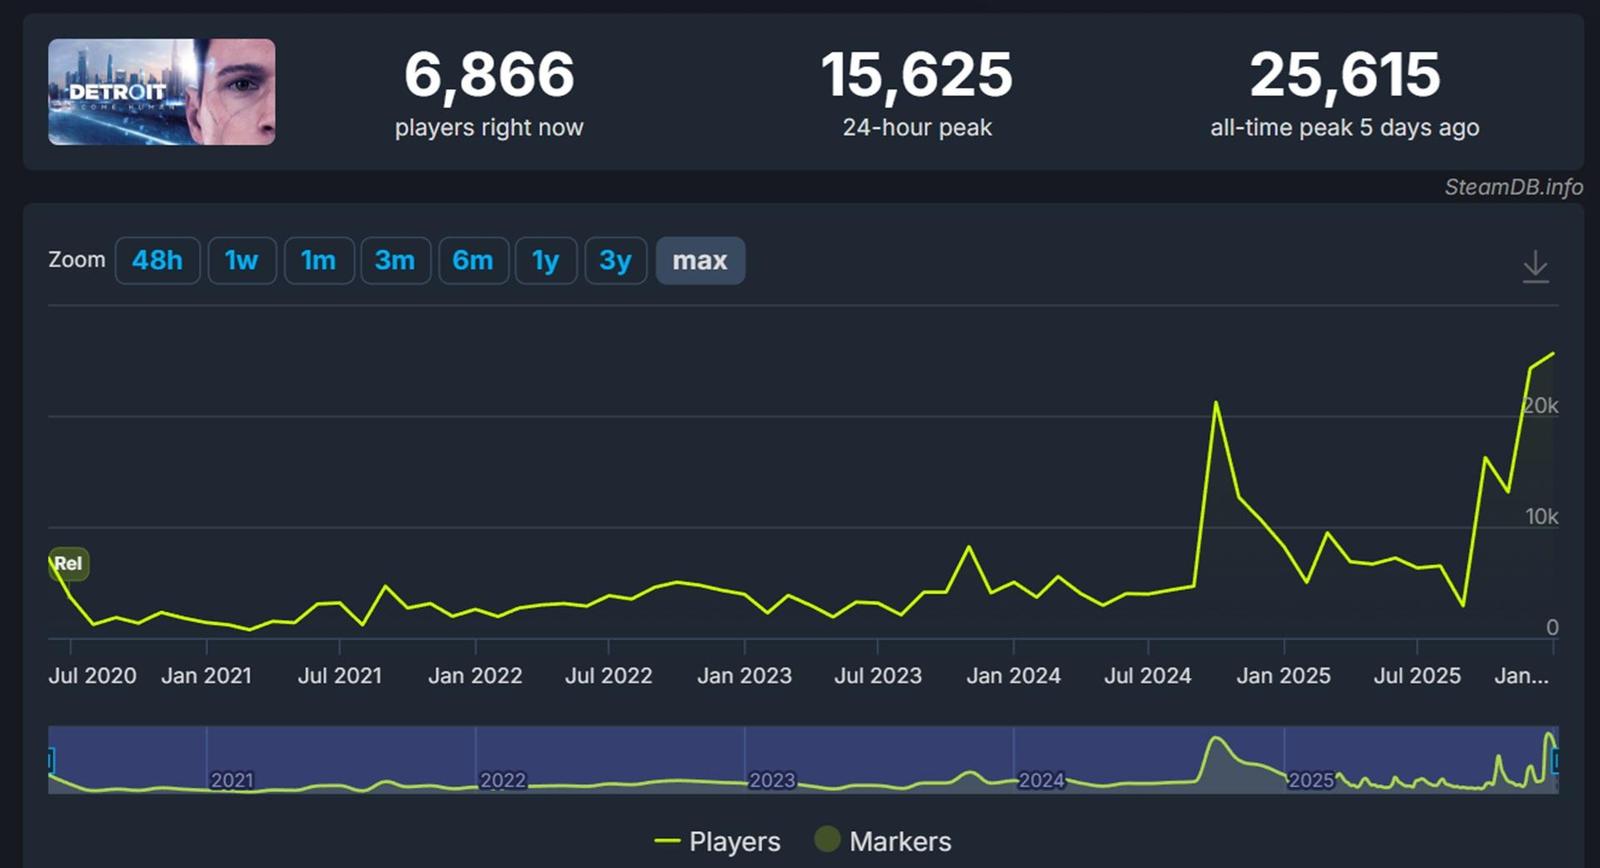Viewport: 1600px width, 868px height.
Task: Click the Rel release marker on chart
Action: coord(69,564)
